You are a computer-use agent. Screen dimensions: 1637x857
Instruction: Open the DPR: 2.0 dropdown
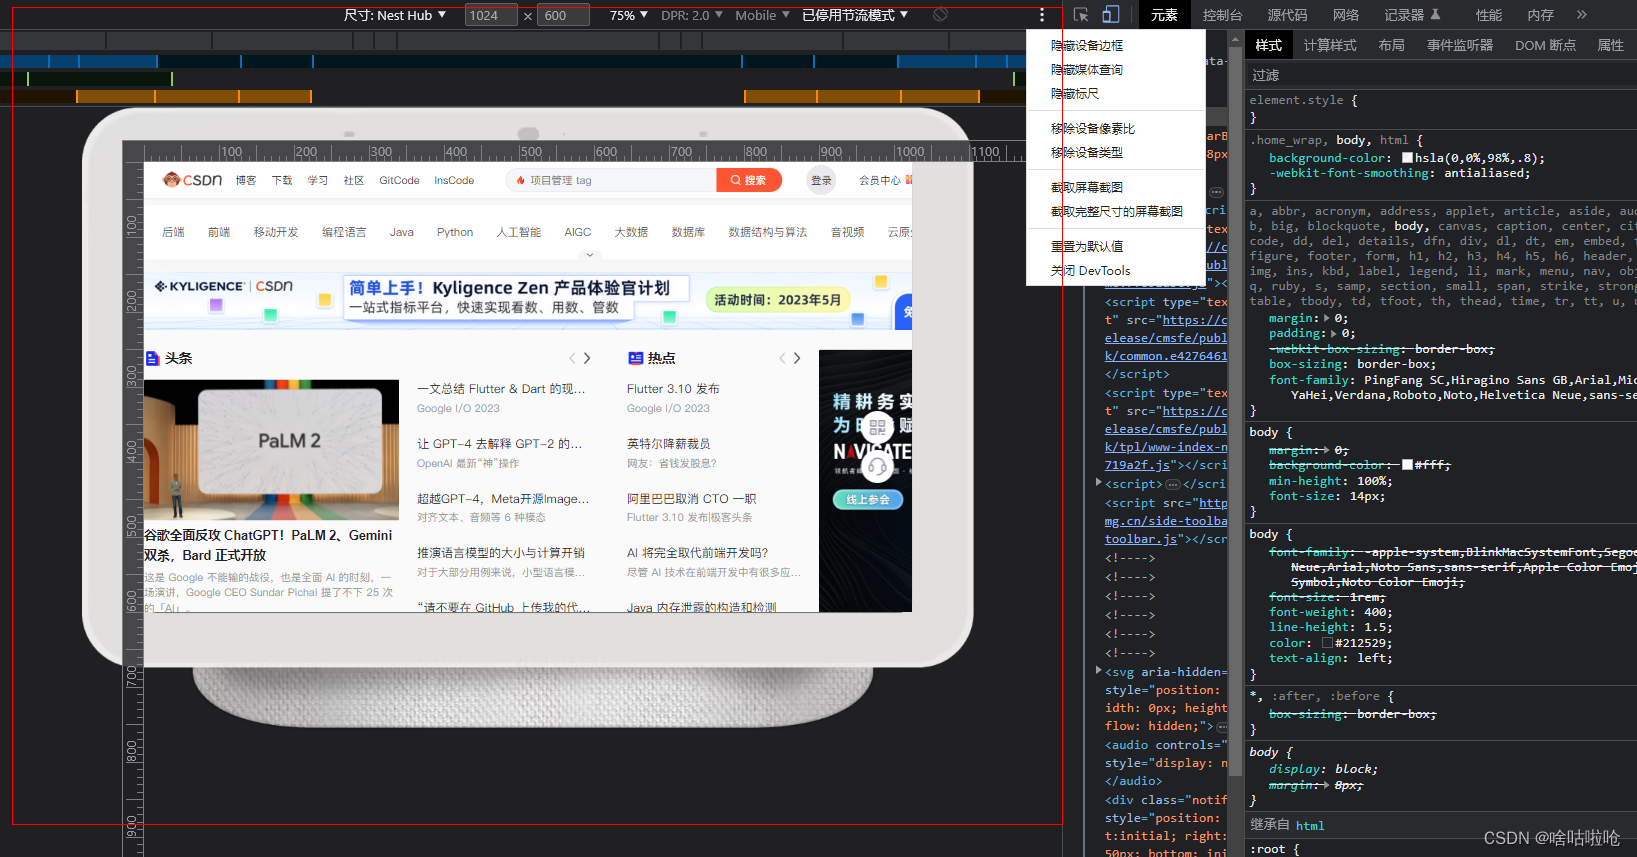click(692, 15)
